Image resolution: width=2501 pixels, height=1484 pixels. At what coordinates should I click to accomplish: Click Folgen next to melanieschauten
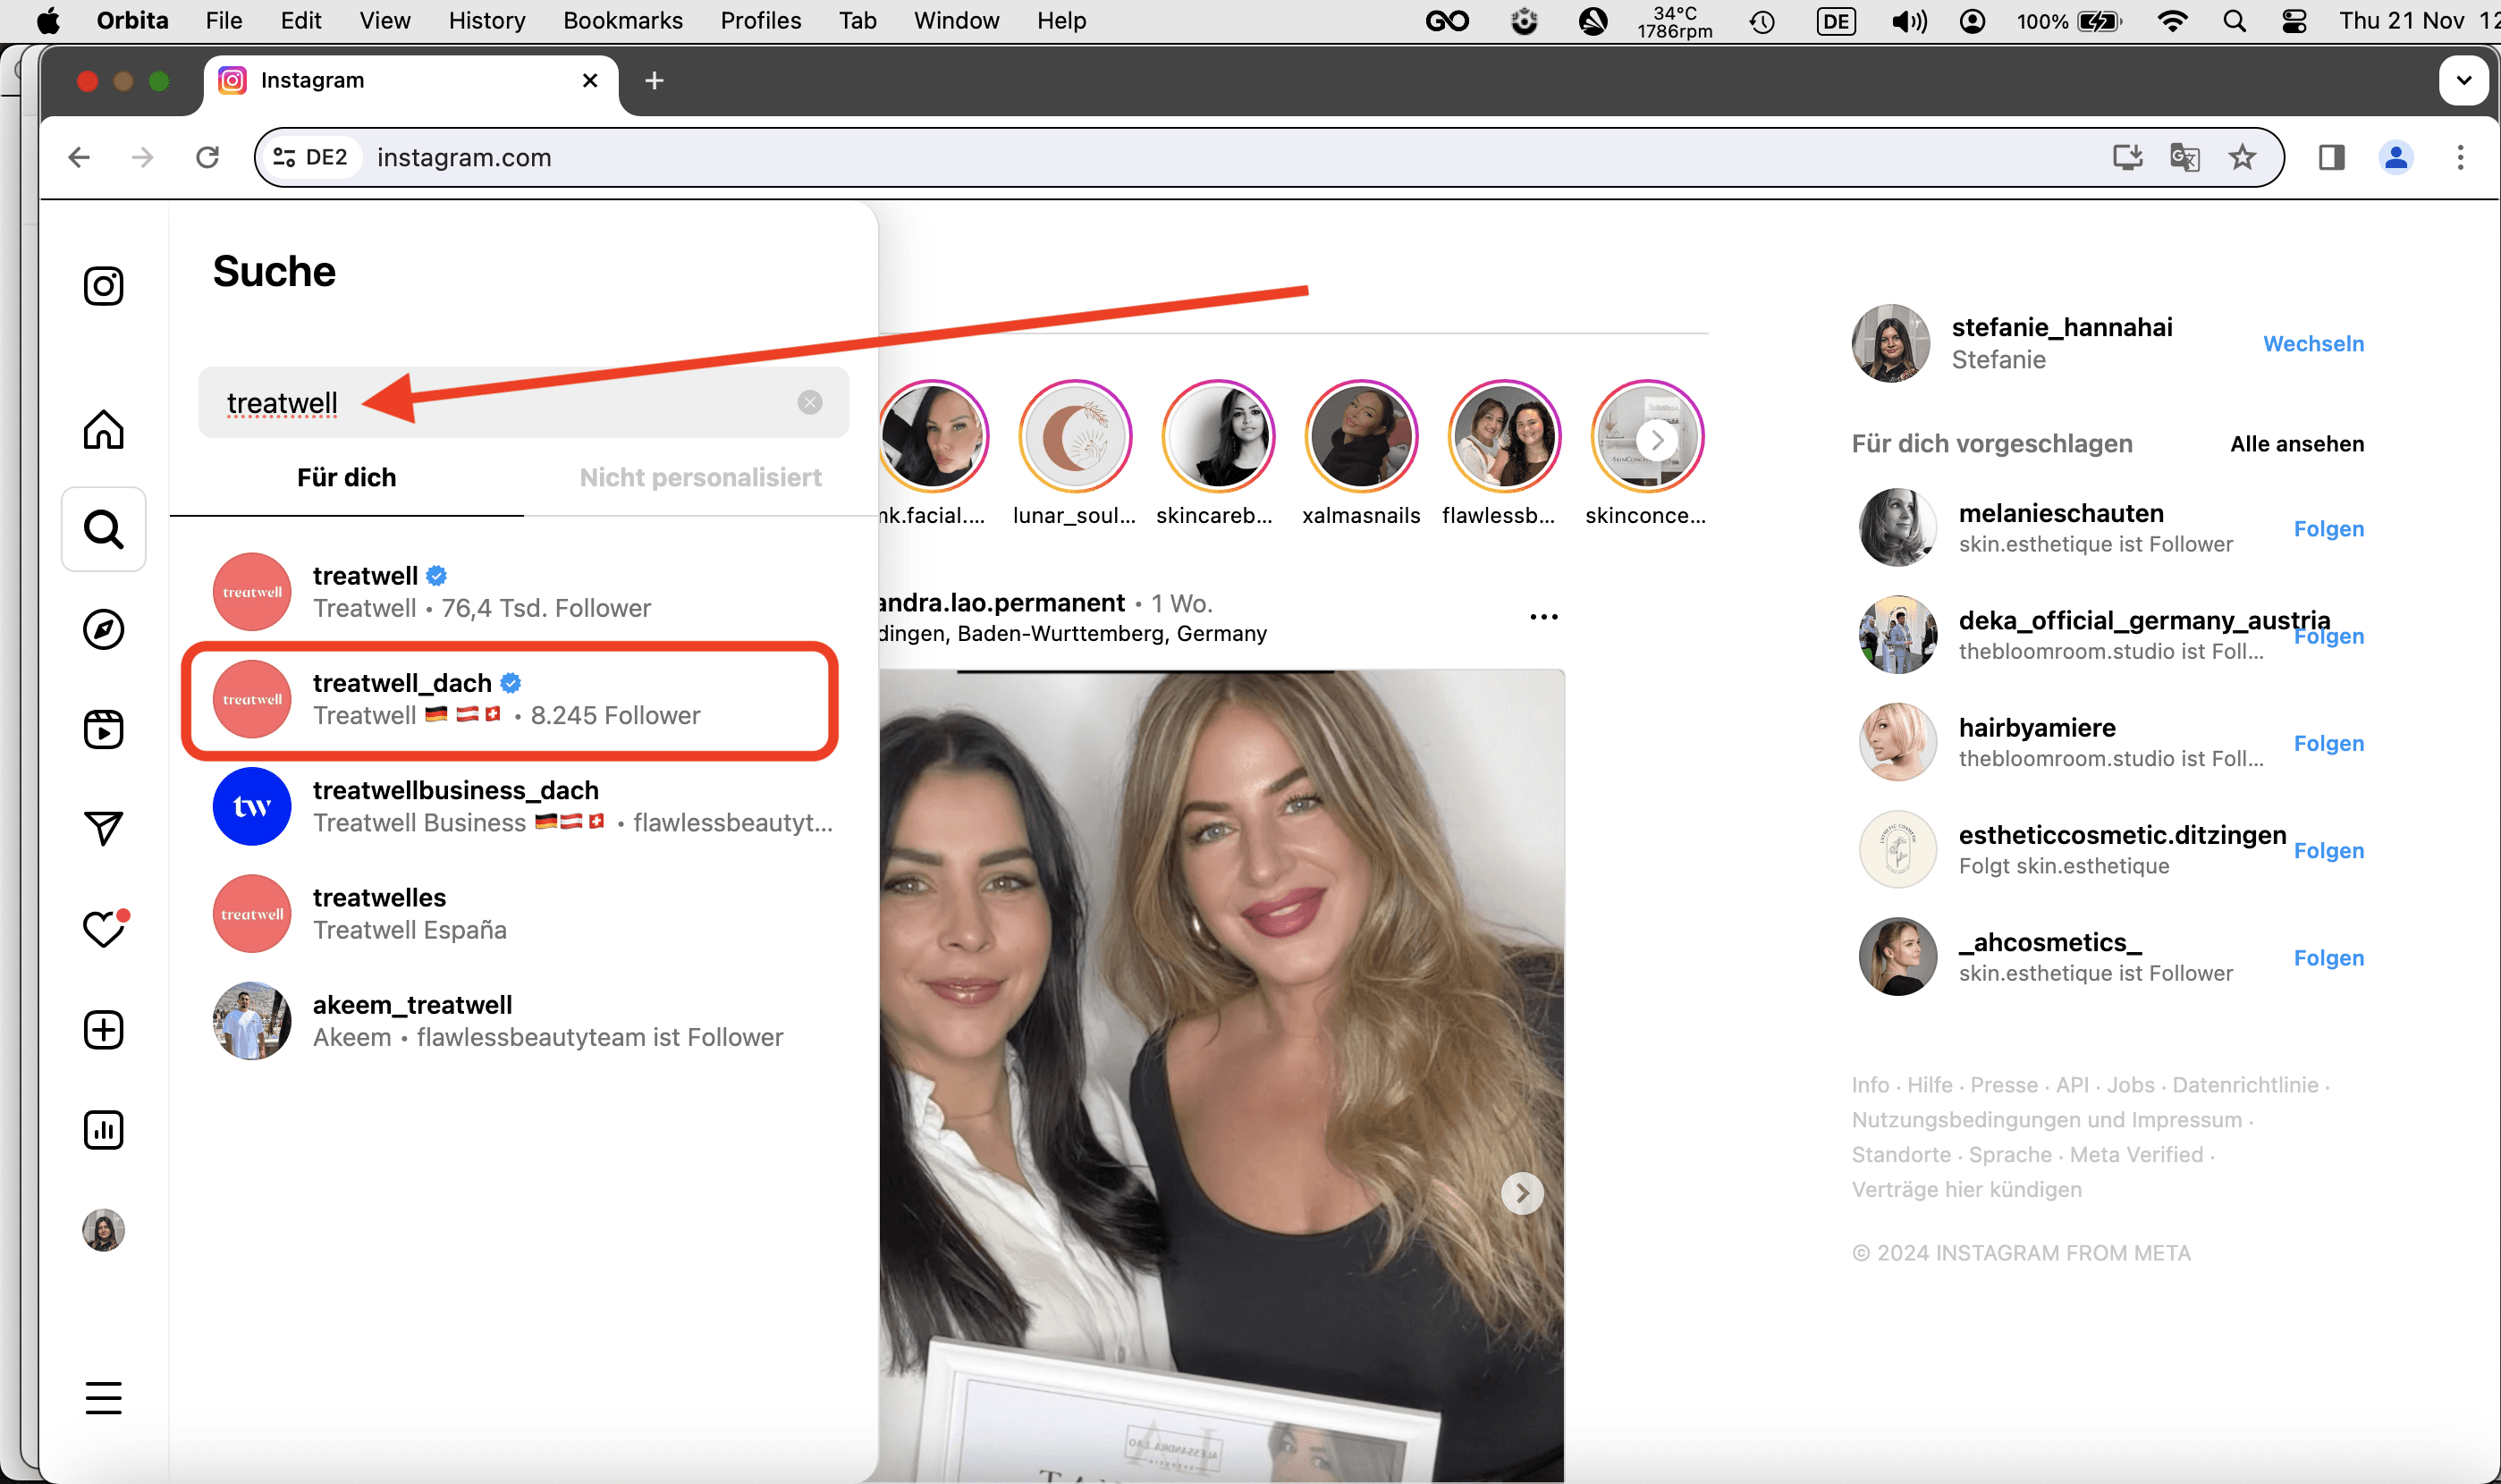point(2328,528)
